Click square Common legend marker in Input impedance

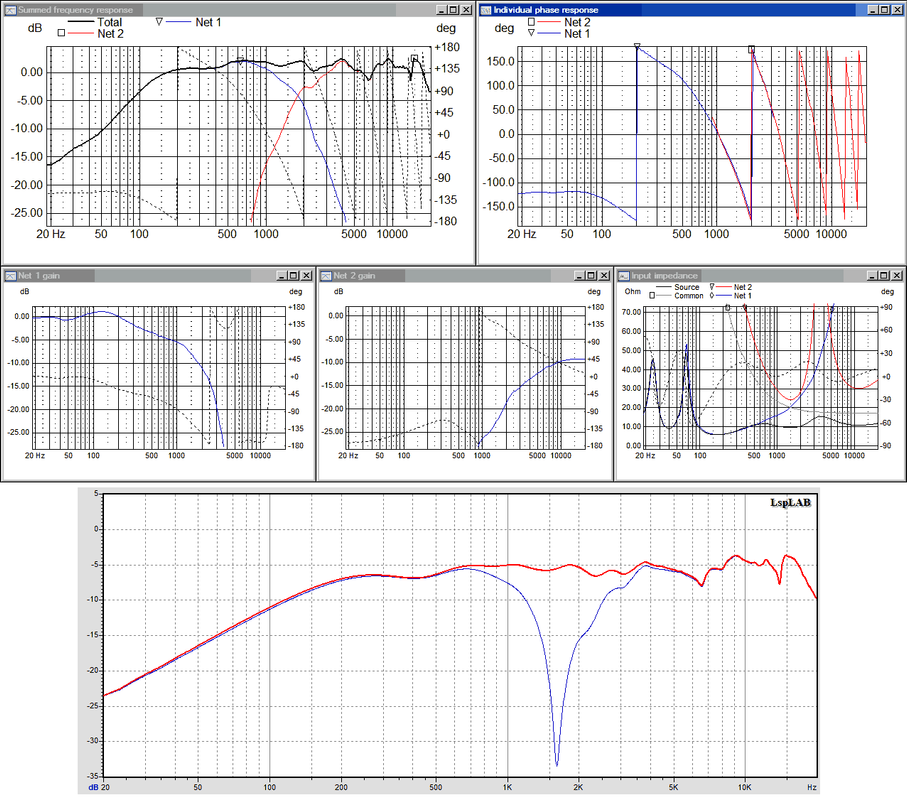(652, 295)
